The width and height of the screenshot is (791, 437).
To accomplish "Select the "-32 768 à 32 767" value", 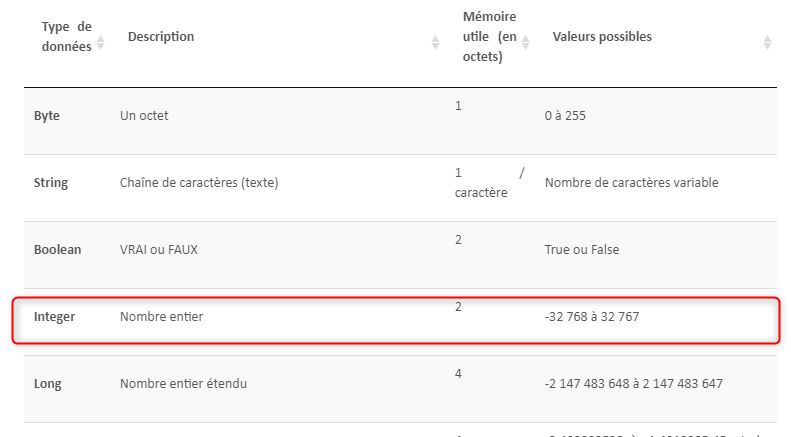I will coord(592,317).
